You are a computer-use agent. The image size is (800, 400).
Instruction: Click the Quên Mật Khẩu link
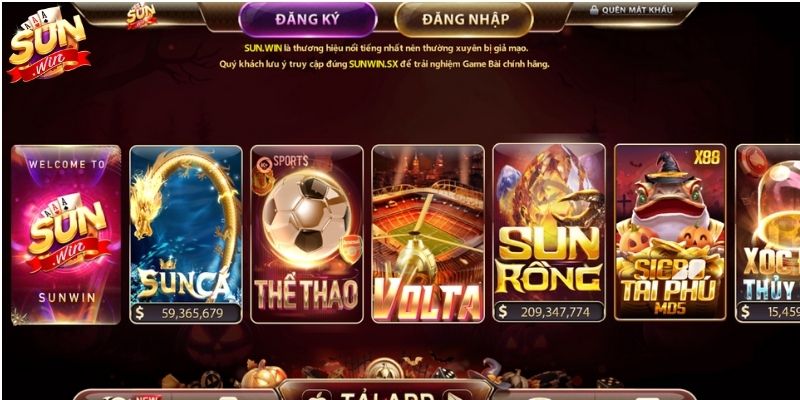click(637, 10)
